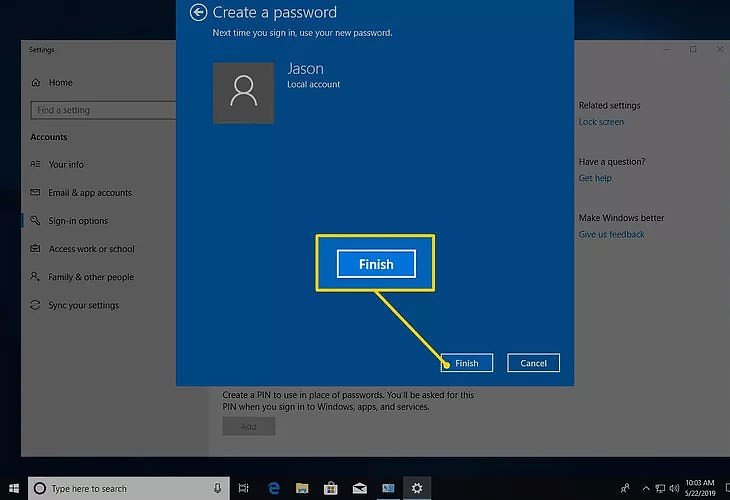730x500 pixels.
Task: Click Give us feedback link
Action: point(611,234)
